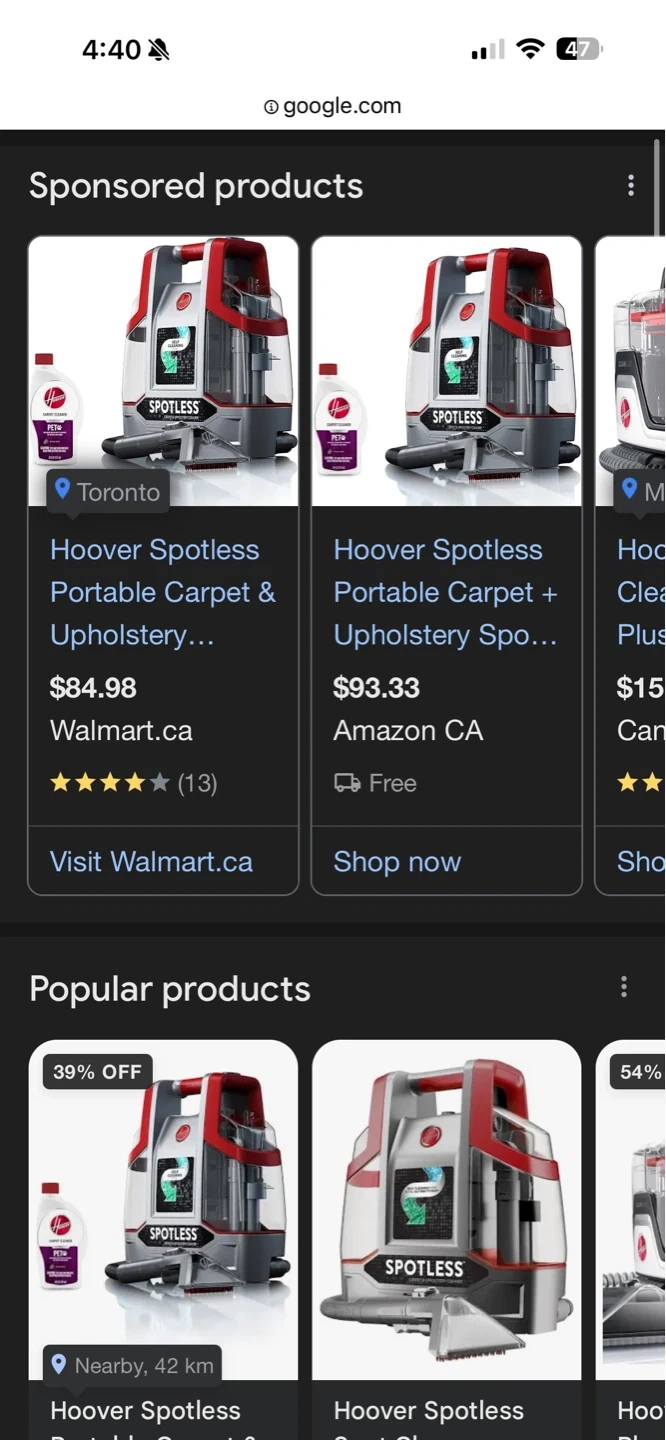Click Visit Walmart.ca link

click(151, 862)
